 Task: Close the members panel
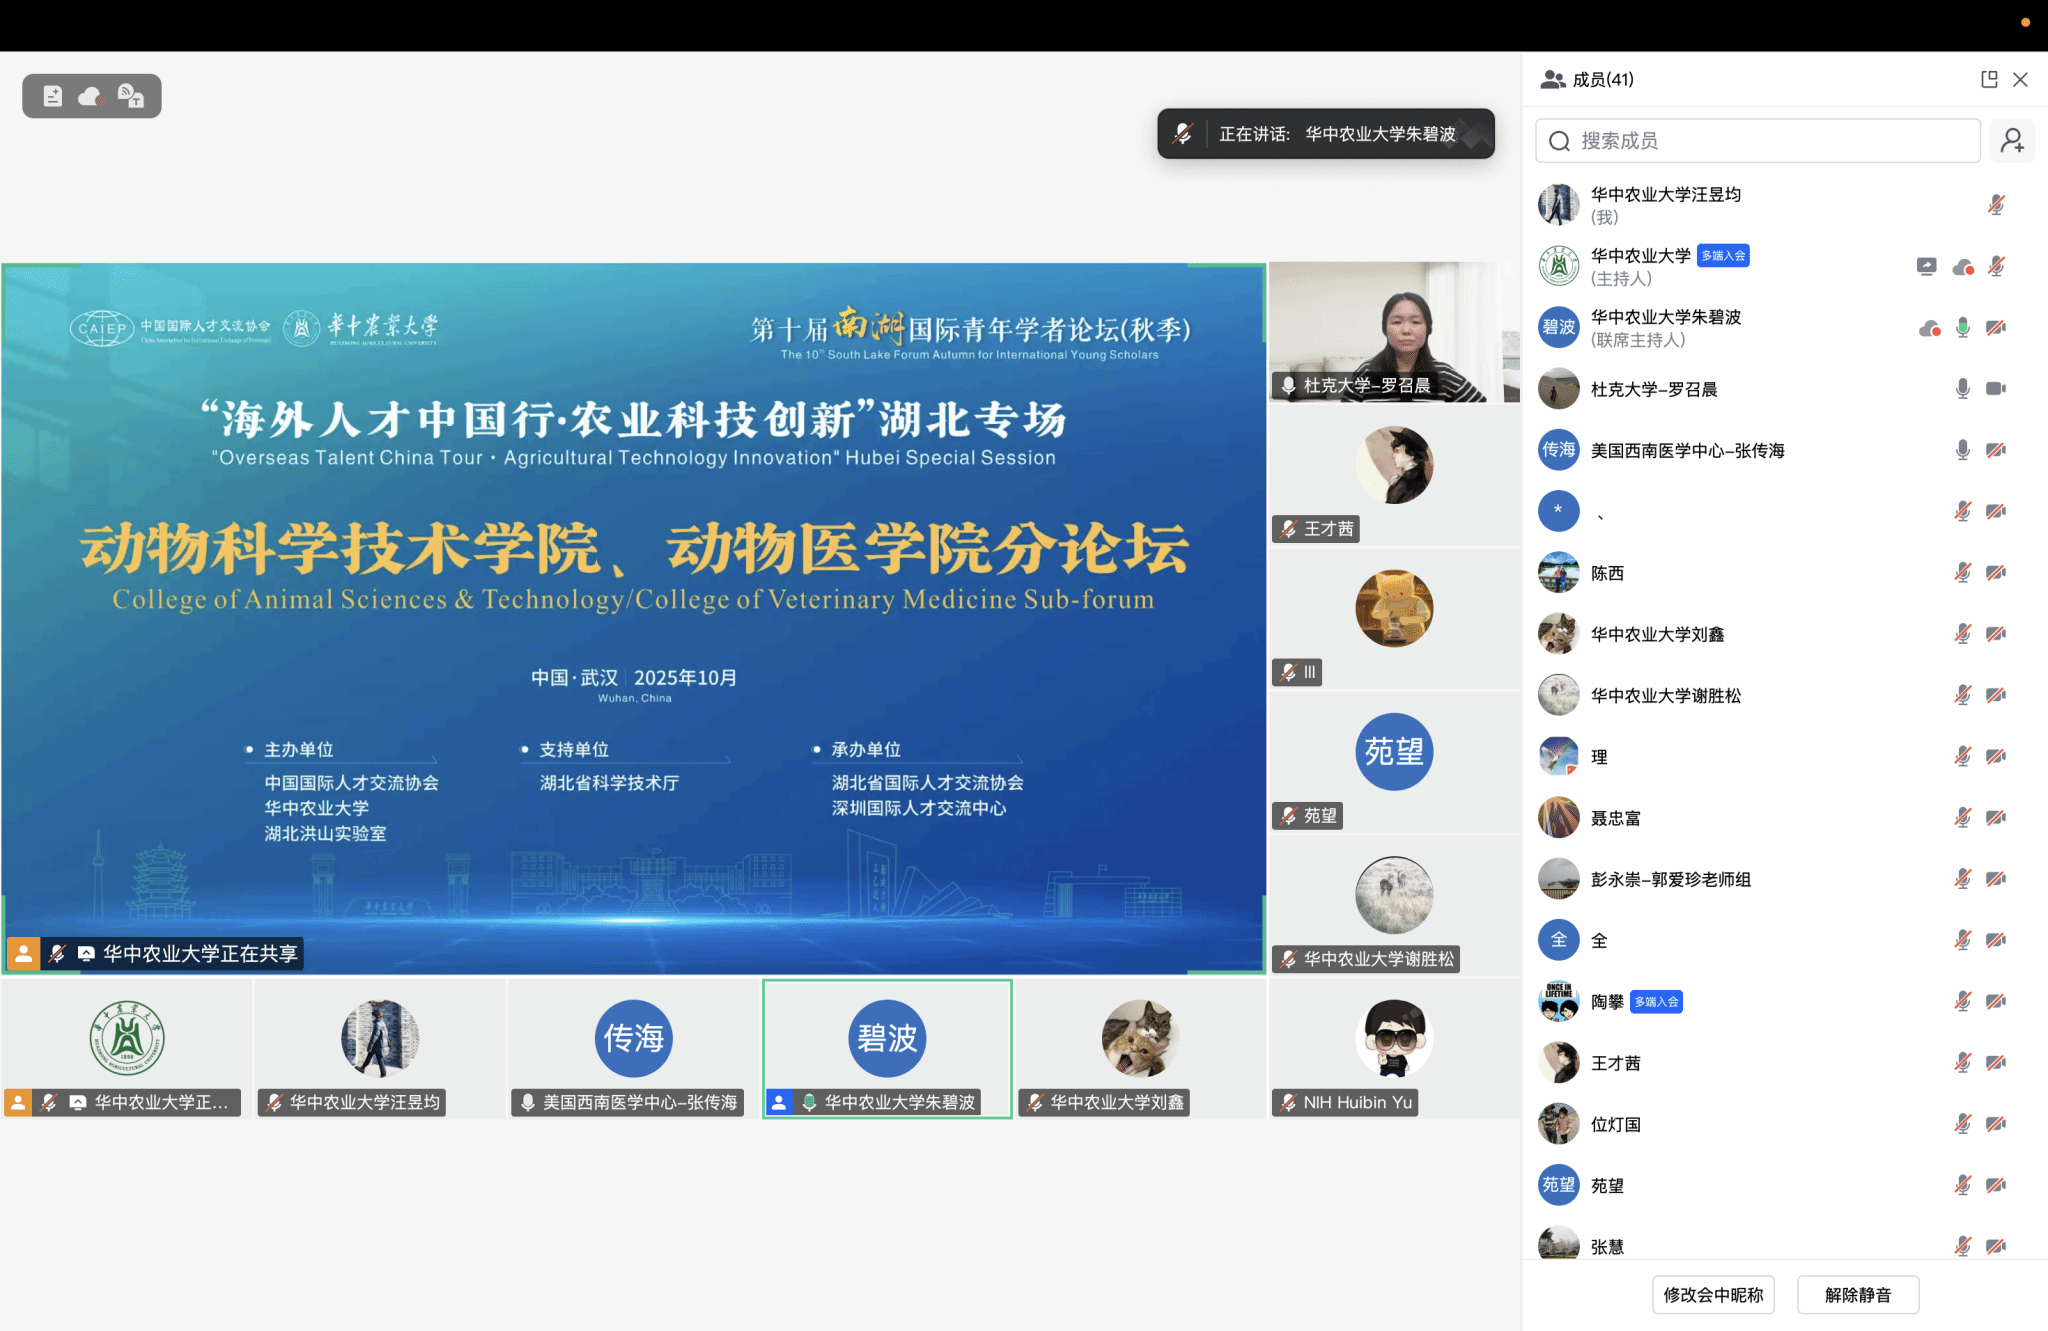coord(2020,80)
